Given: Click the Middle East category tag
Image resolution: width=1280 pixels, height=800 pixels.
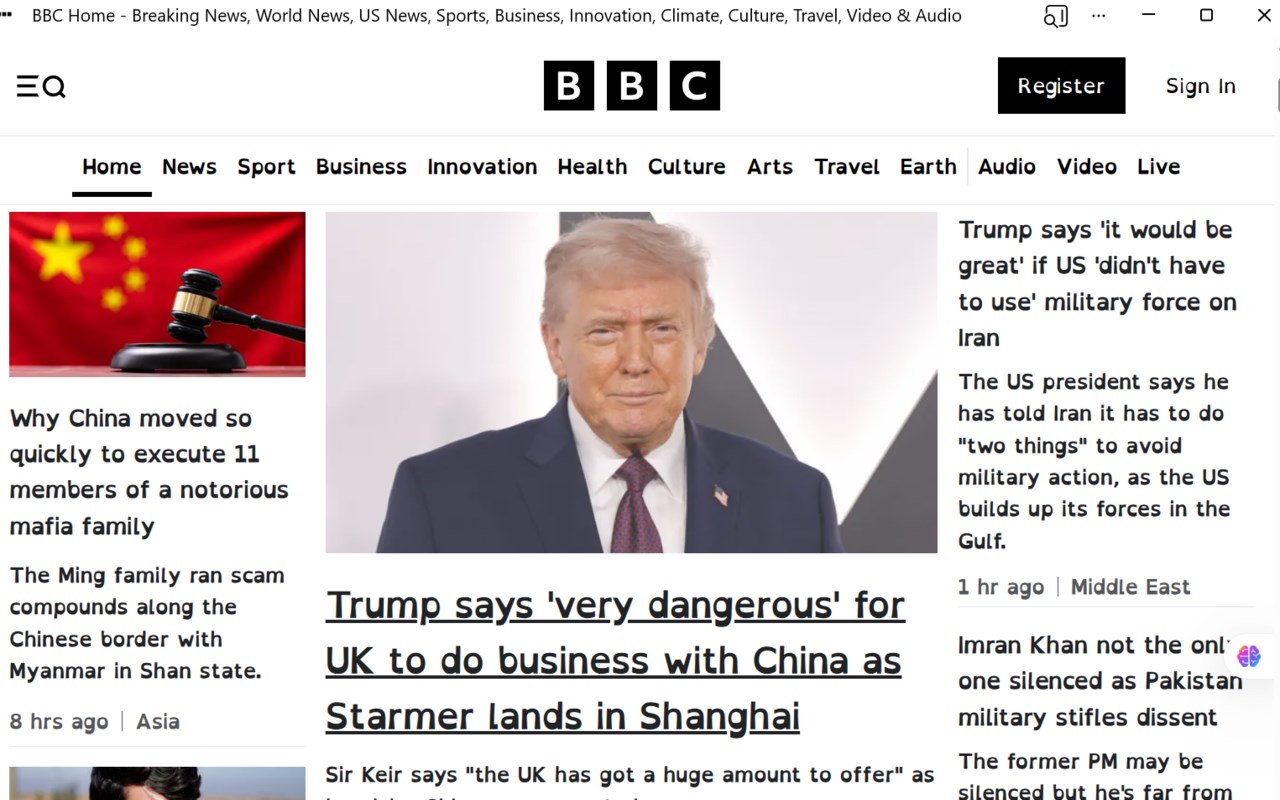Looking at the screenshot, I should tap(1130, 587).
